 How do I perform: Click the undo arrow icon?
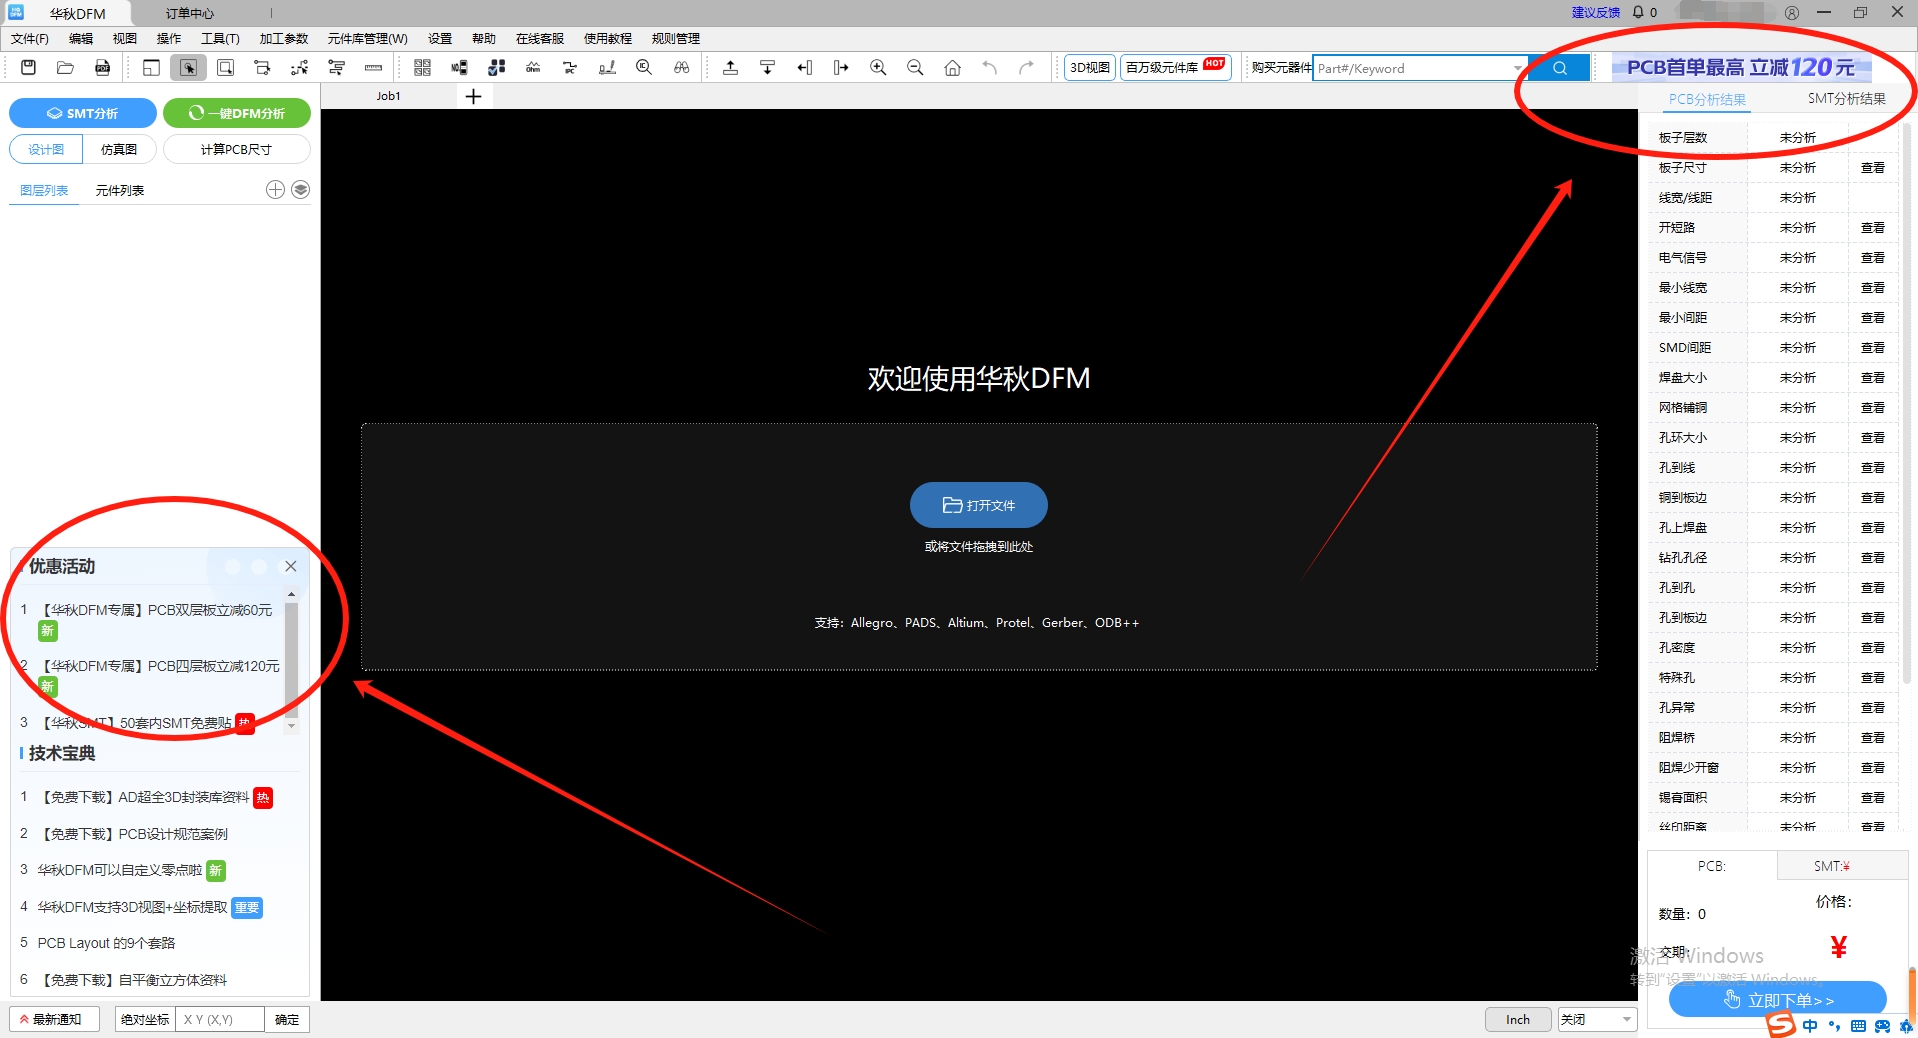pyautogui.click(x=989, y=67)
